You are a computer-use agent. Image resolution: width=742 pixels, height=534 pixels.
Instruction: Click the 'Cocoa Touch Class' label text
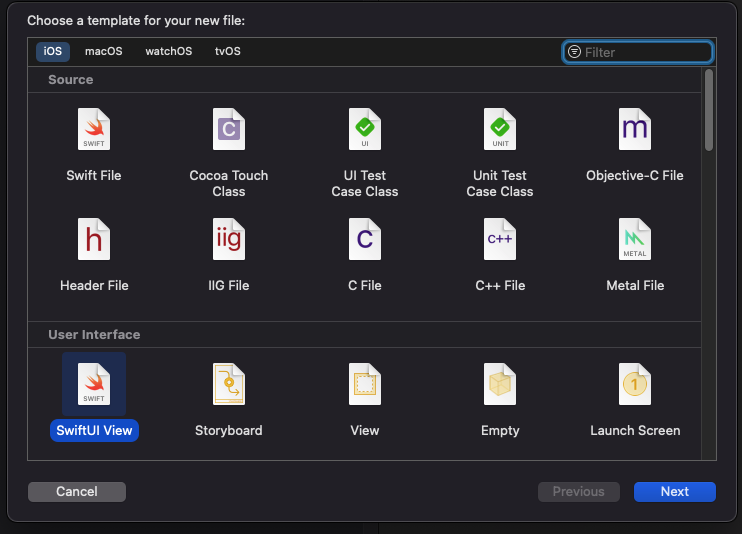pos(229,183)
